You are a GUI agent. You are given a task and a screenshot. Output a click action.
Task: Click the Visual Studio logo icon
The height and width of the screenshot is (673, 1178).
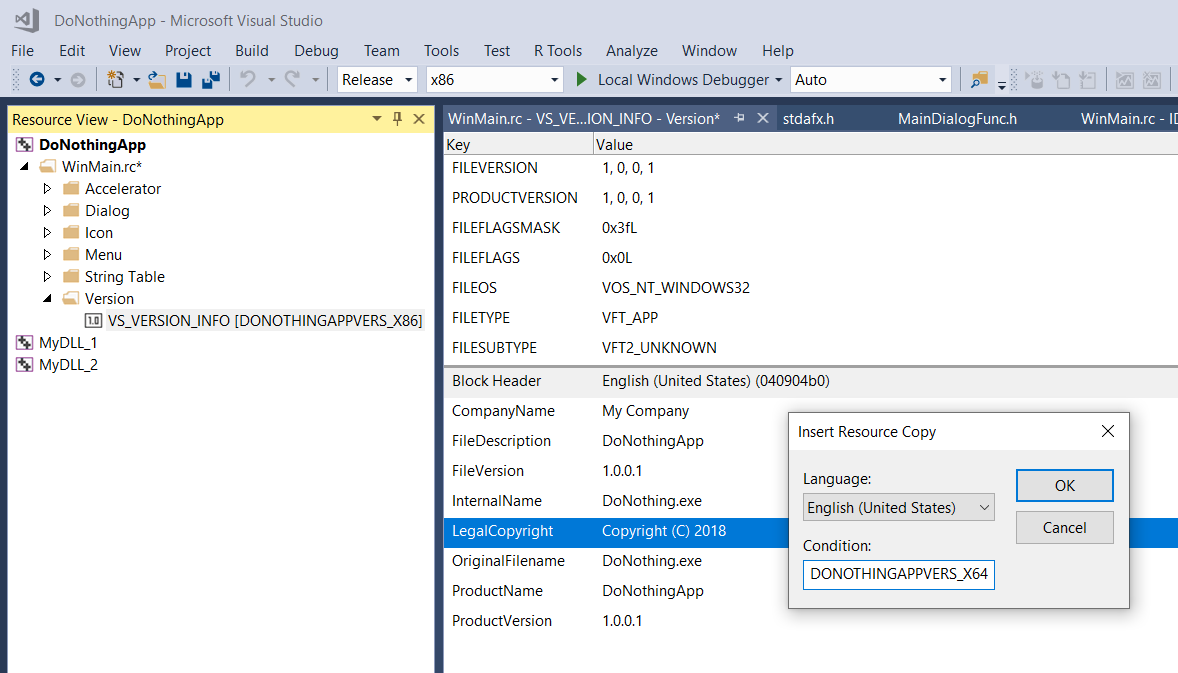[27, 20]
